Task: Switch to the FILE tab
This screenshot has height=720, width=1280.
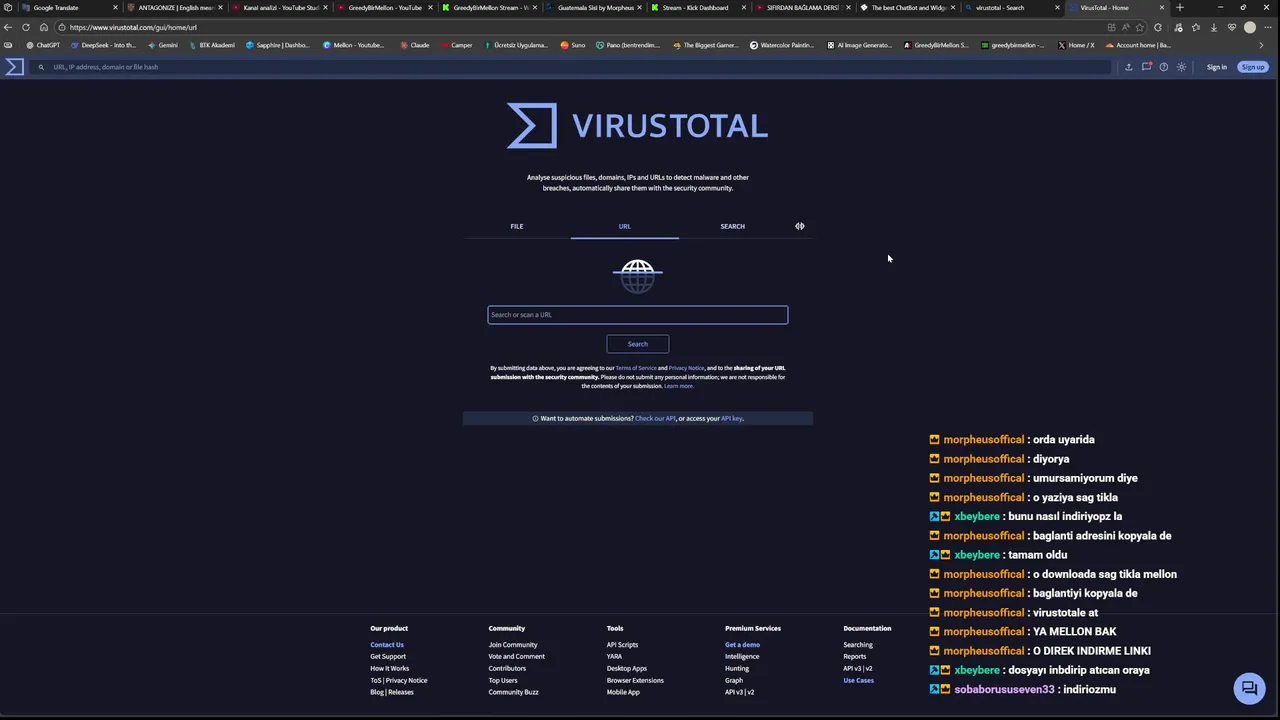Action: 517,226
